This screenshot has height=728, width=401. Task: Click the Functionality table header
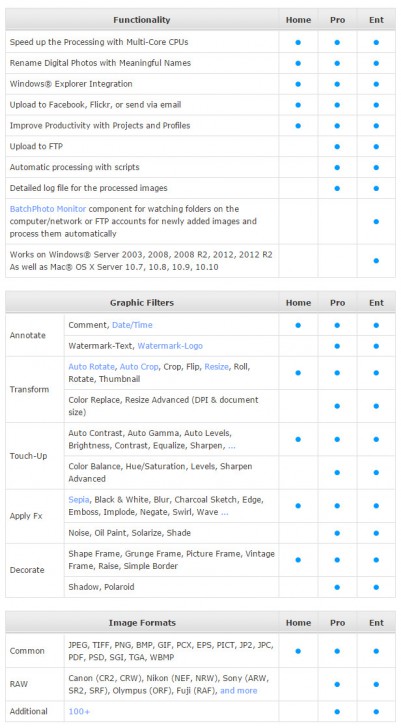[x=142, y=20]
